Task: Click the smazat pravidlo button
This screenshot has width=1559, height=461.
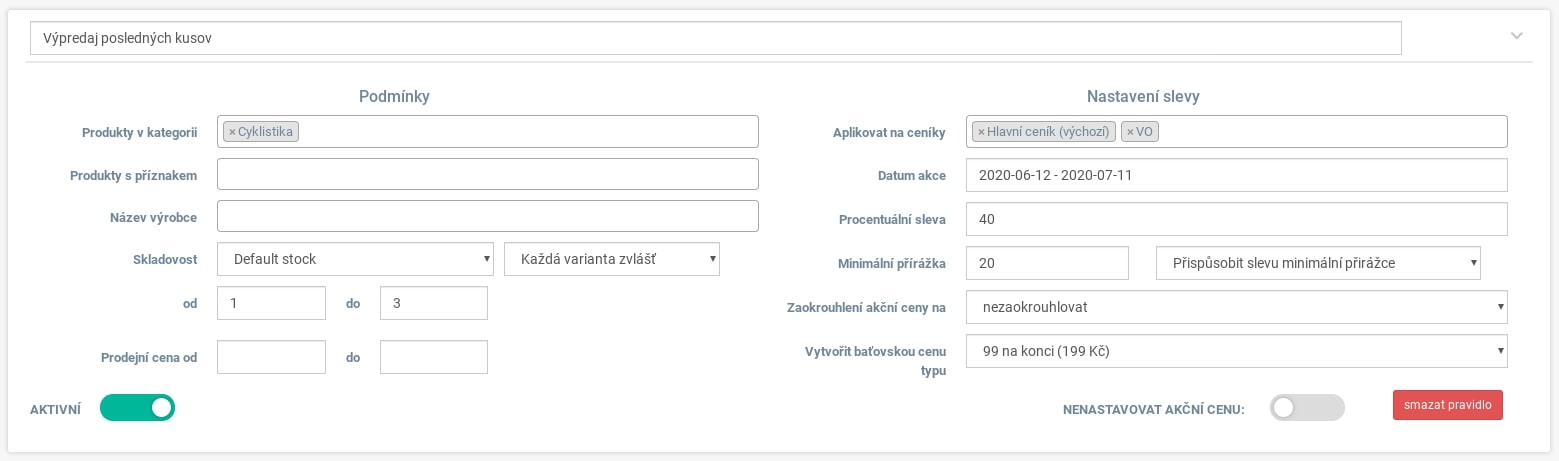Action: pos(1447,405)
